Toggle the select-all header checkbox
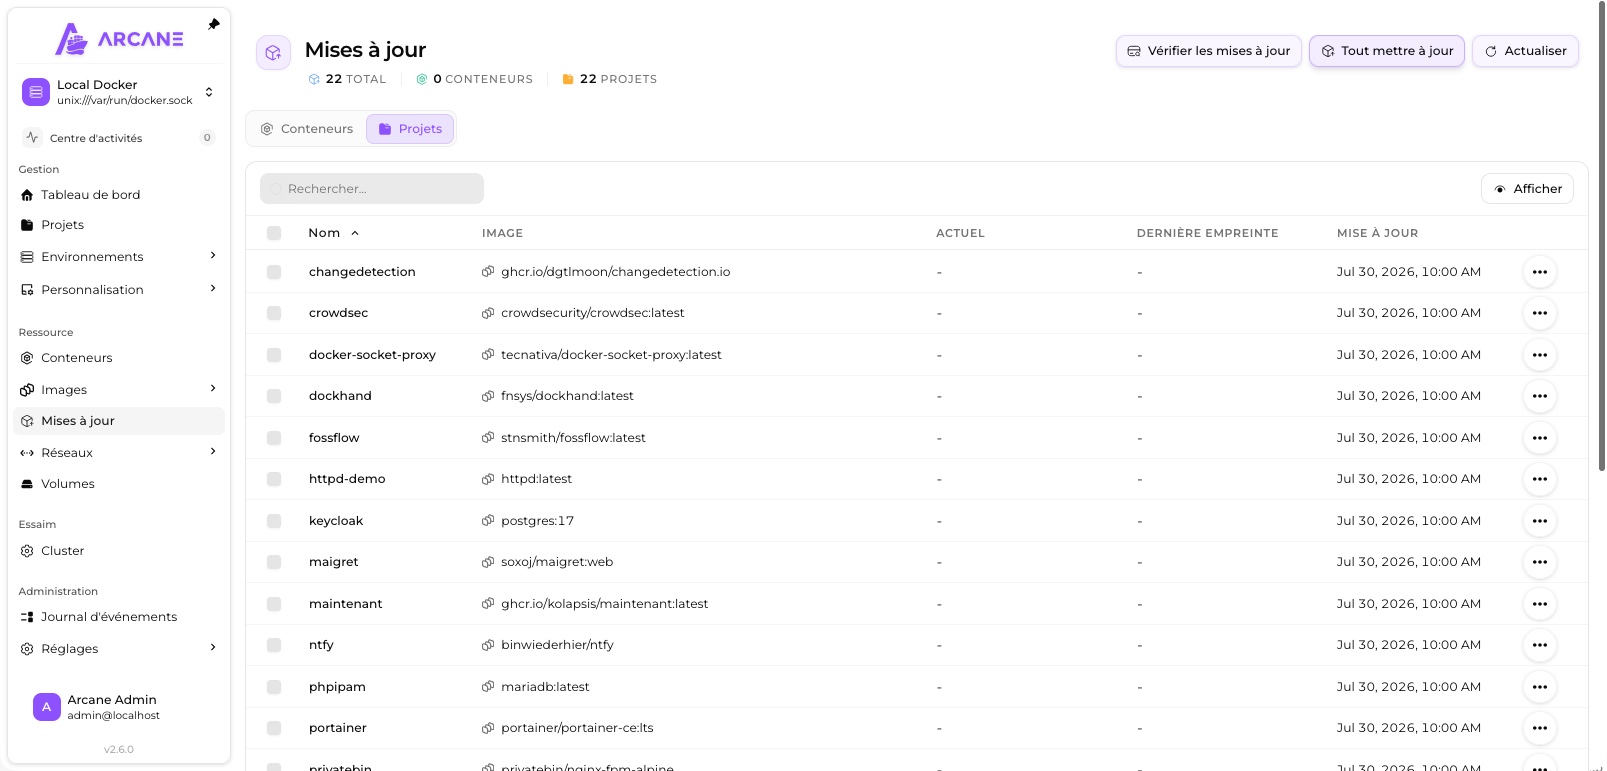 click(x=274, y=233)
